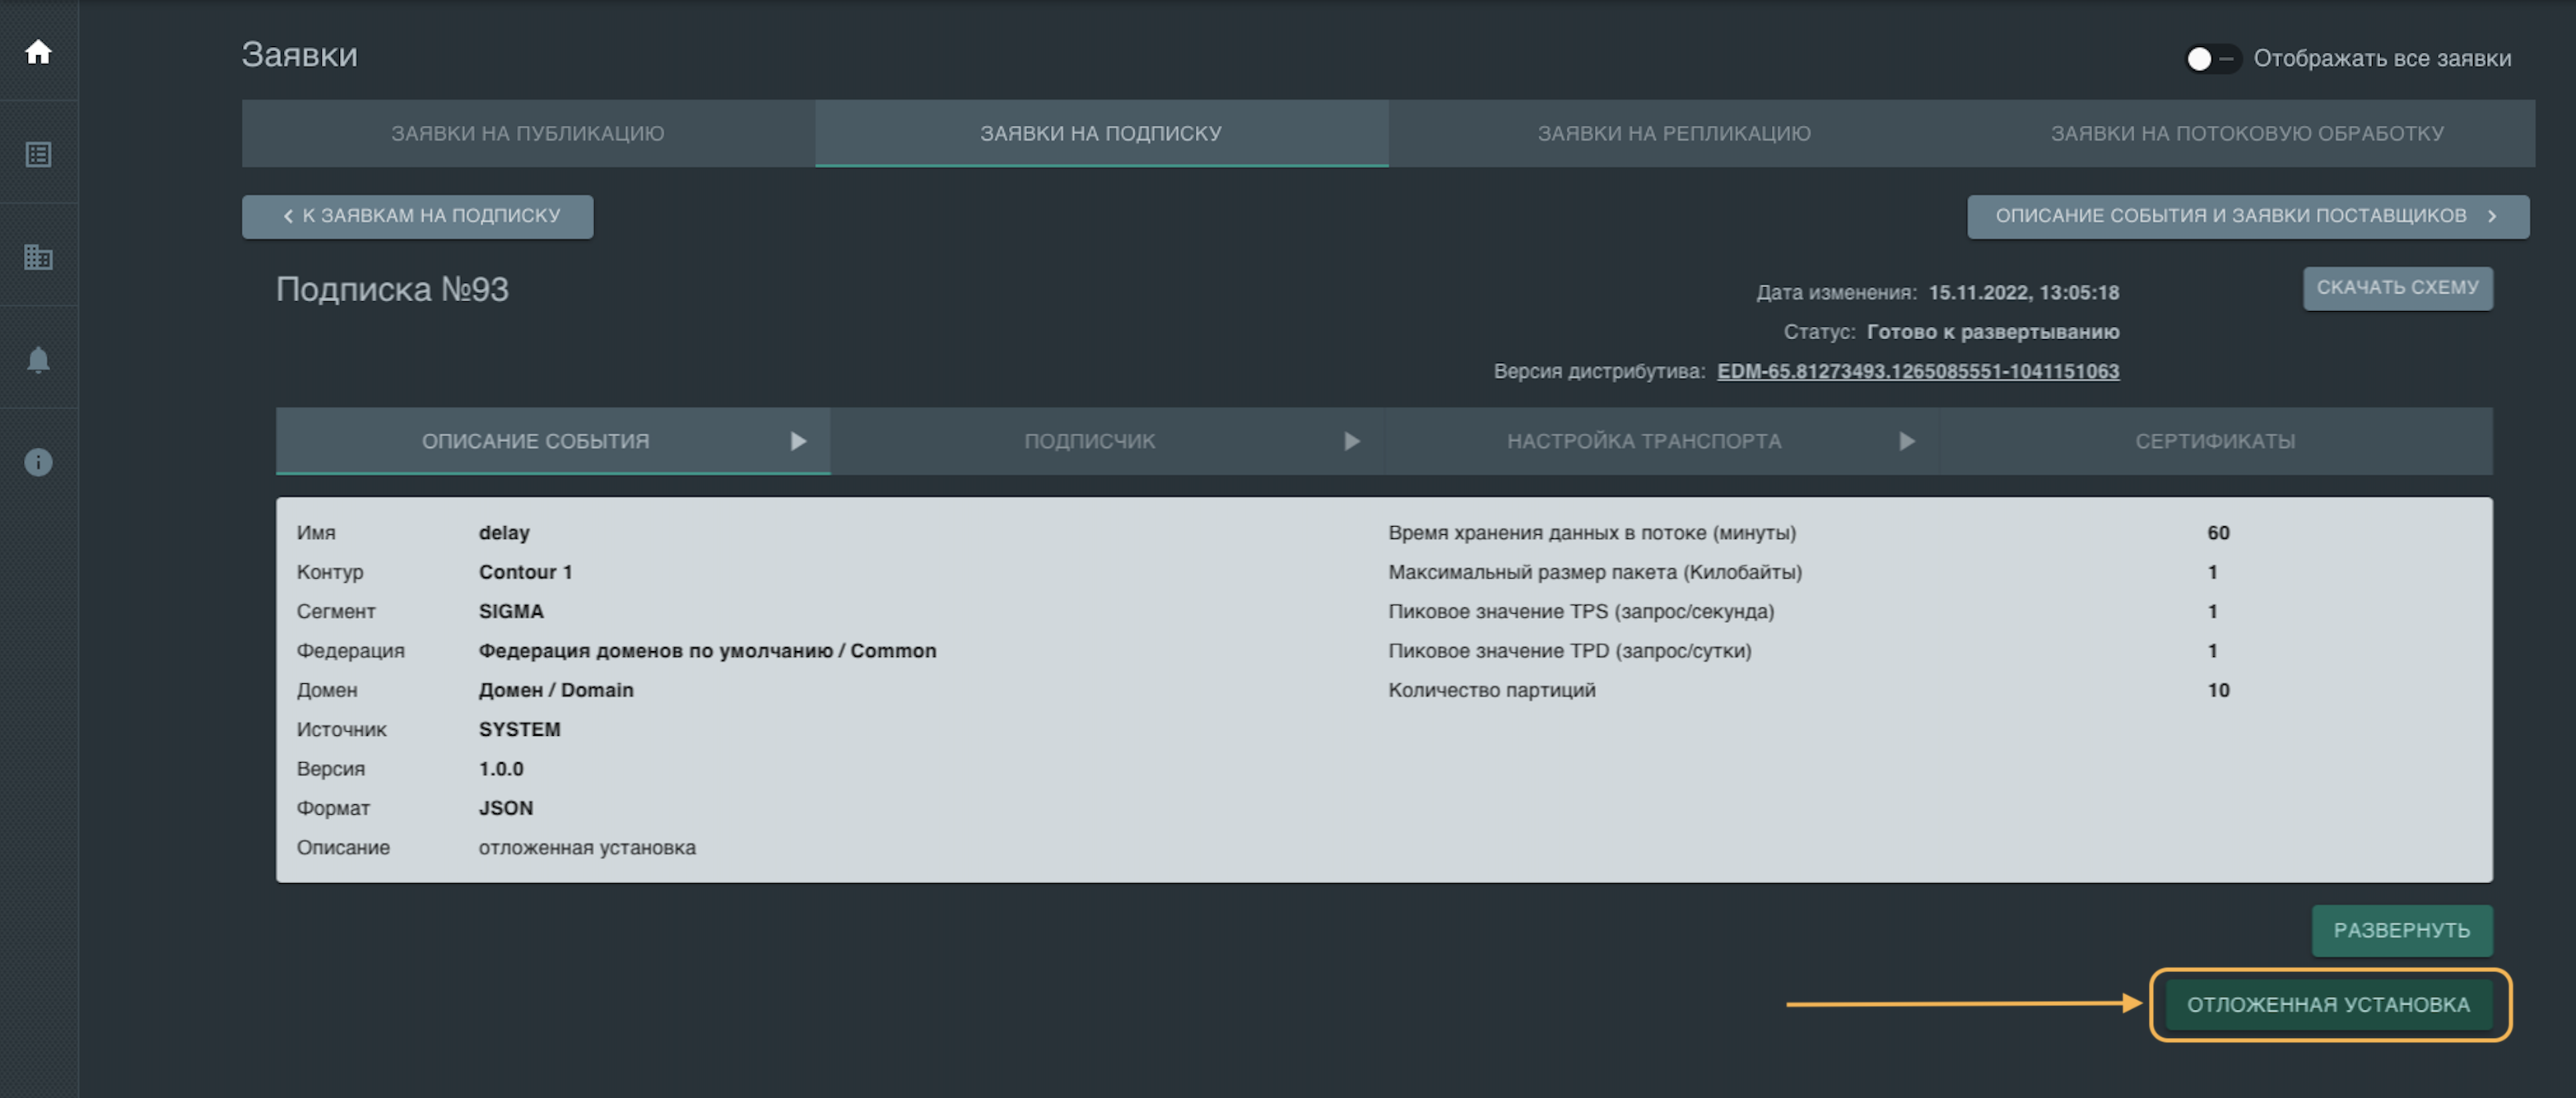Open distribution version EDM-65 link

click(x=1917, y=372)
